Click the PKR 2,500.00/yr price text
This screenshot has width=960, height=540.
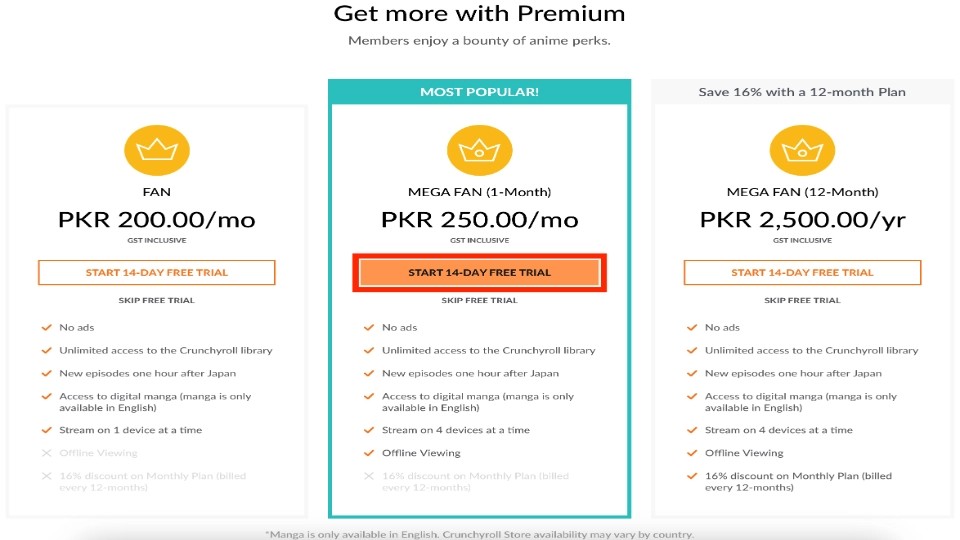[802, 220]
